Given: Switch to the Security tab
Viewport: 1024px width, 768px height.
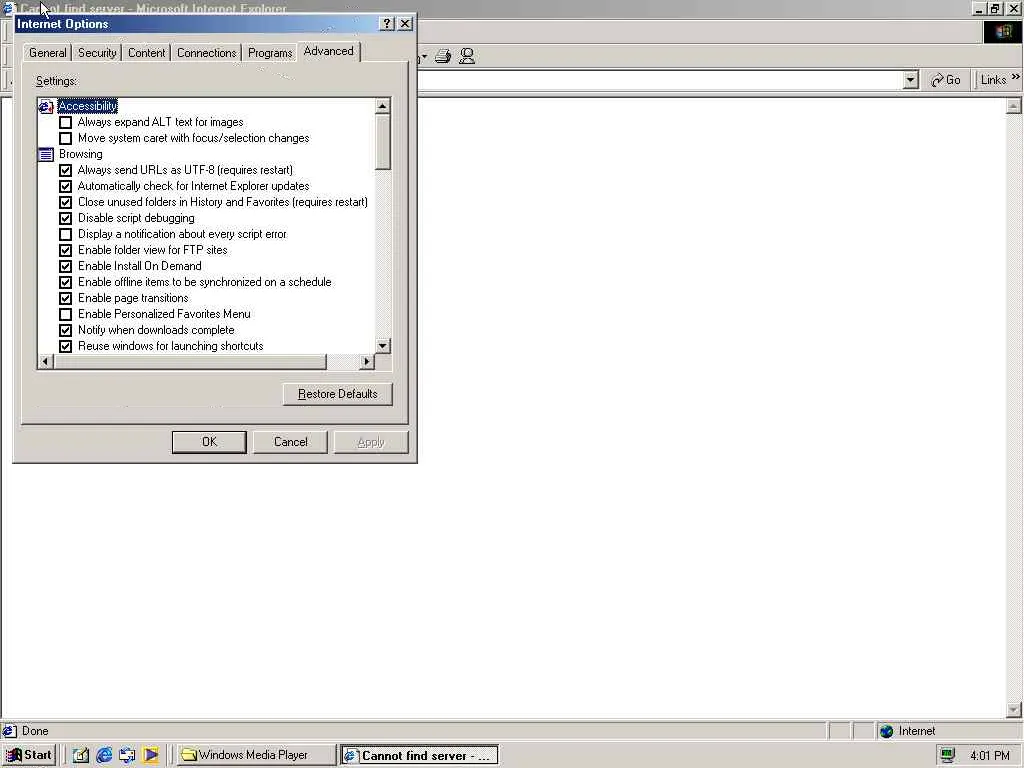Looking at the screenshot, I should point(97,53).
